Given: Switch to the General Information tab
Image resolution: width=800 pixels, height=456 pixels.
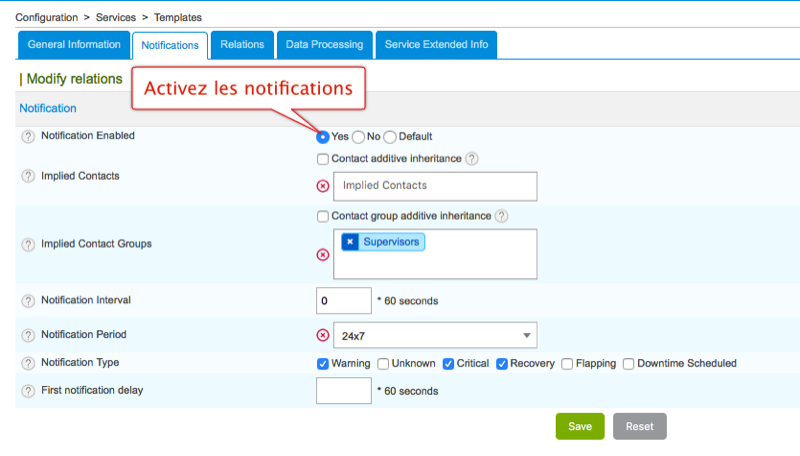Looking at the screenshot, I should click(74, 45).
